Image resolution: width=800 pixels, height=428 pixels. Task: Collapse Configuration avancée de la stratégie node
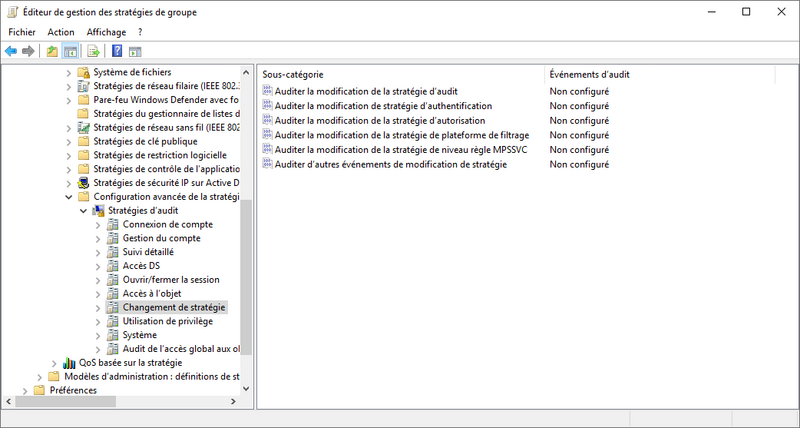pyautogui.click(x=69, y=197)
